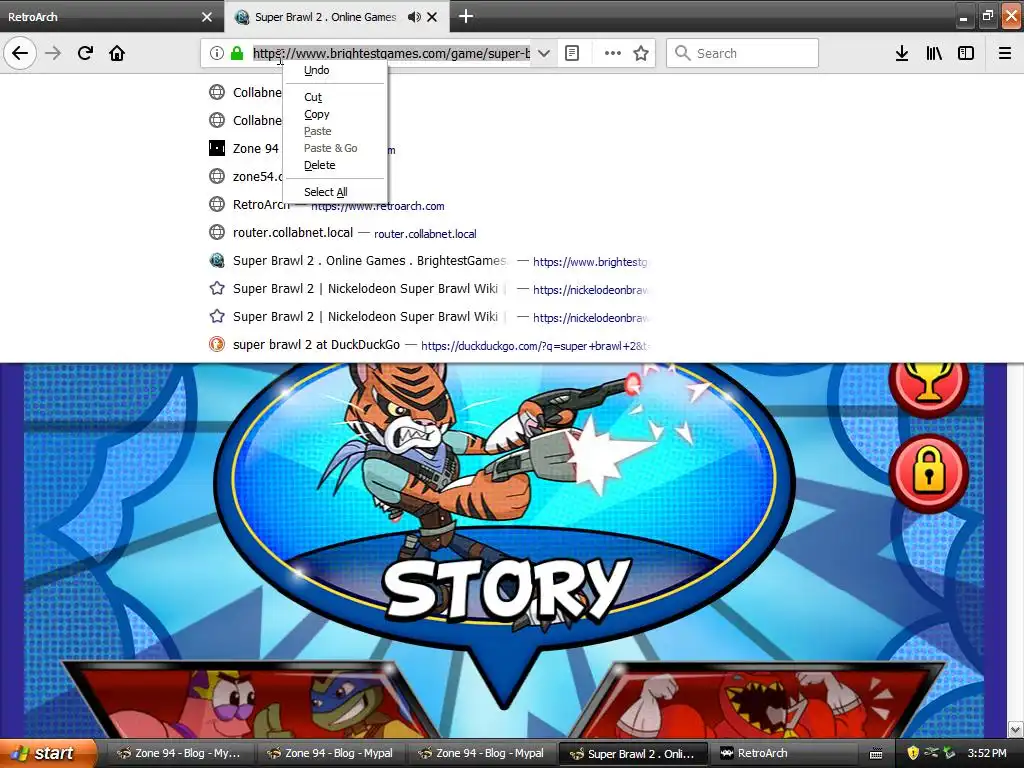Open the library bookshelf icon

(x=934, y=53)
